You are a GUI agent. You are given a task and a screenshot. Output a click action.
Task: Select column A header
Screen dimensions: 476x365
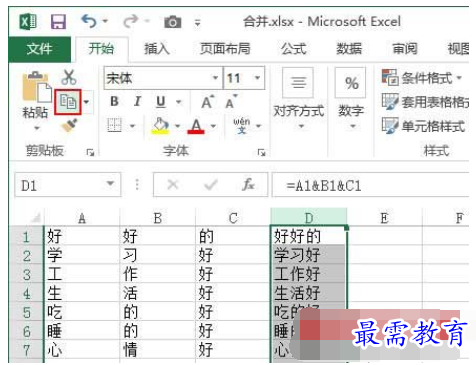[82, 218]
